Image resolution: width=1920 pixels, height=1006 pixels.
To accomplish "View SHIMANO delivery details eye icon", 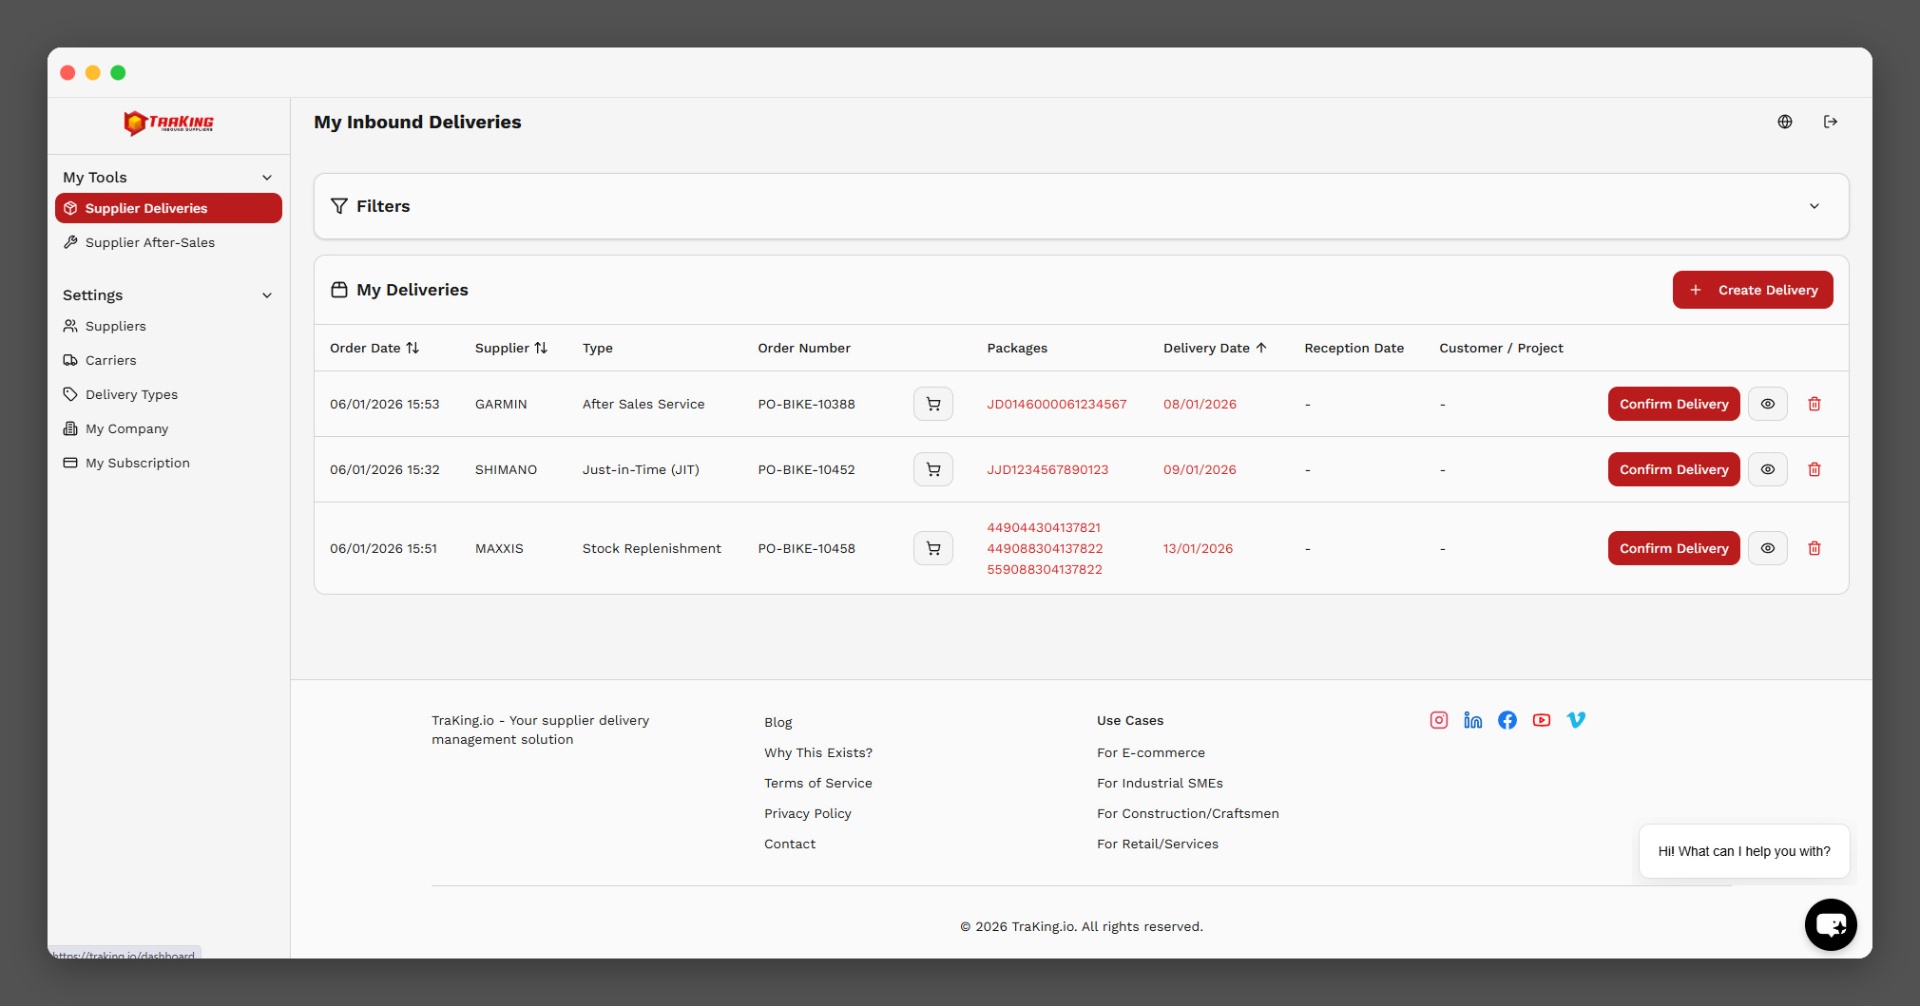I will (x=1768, y=469).
